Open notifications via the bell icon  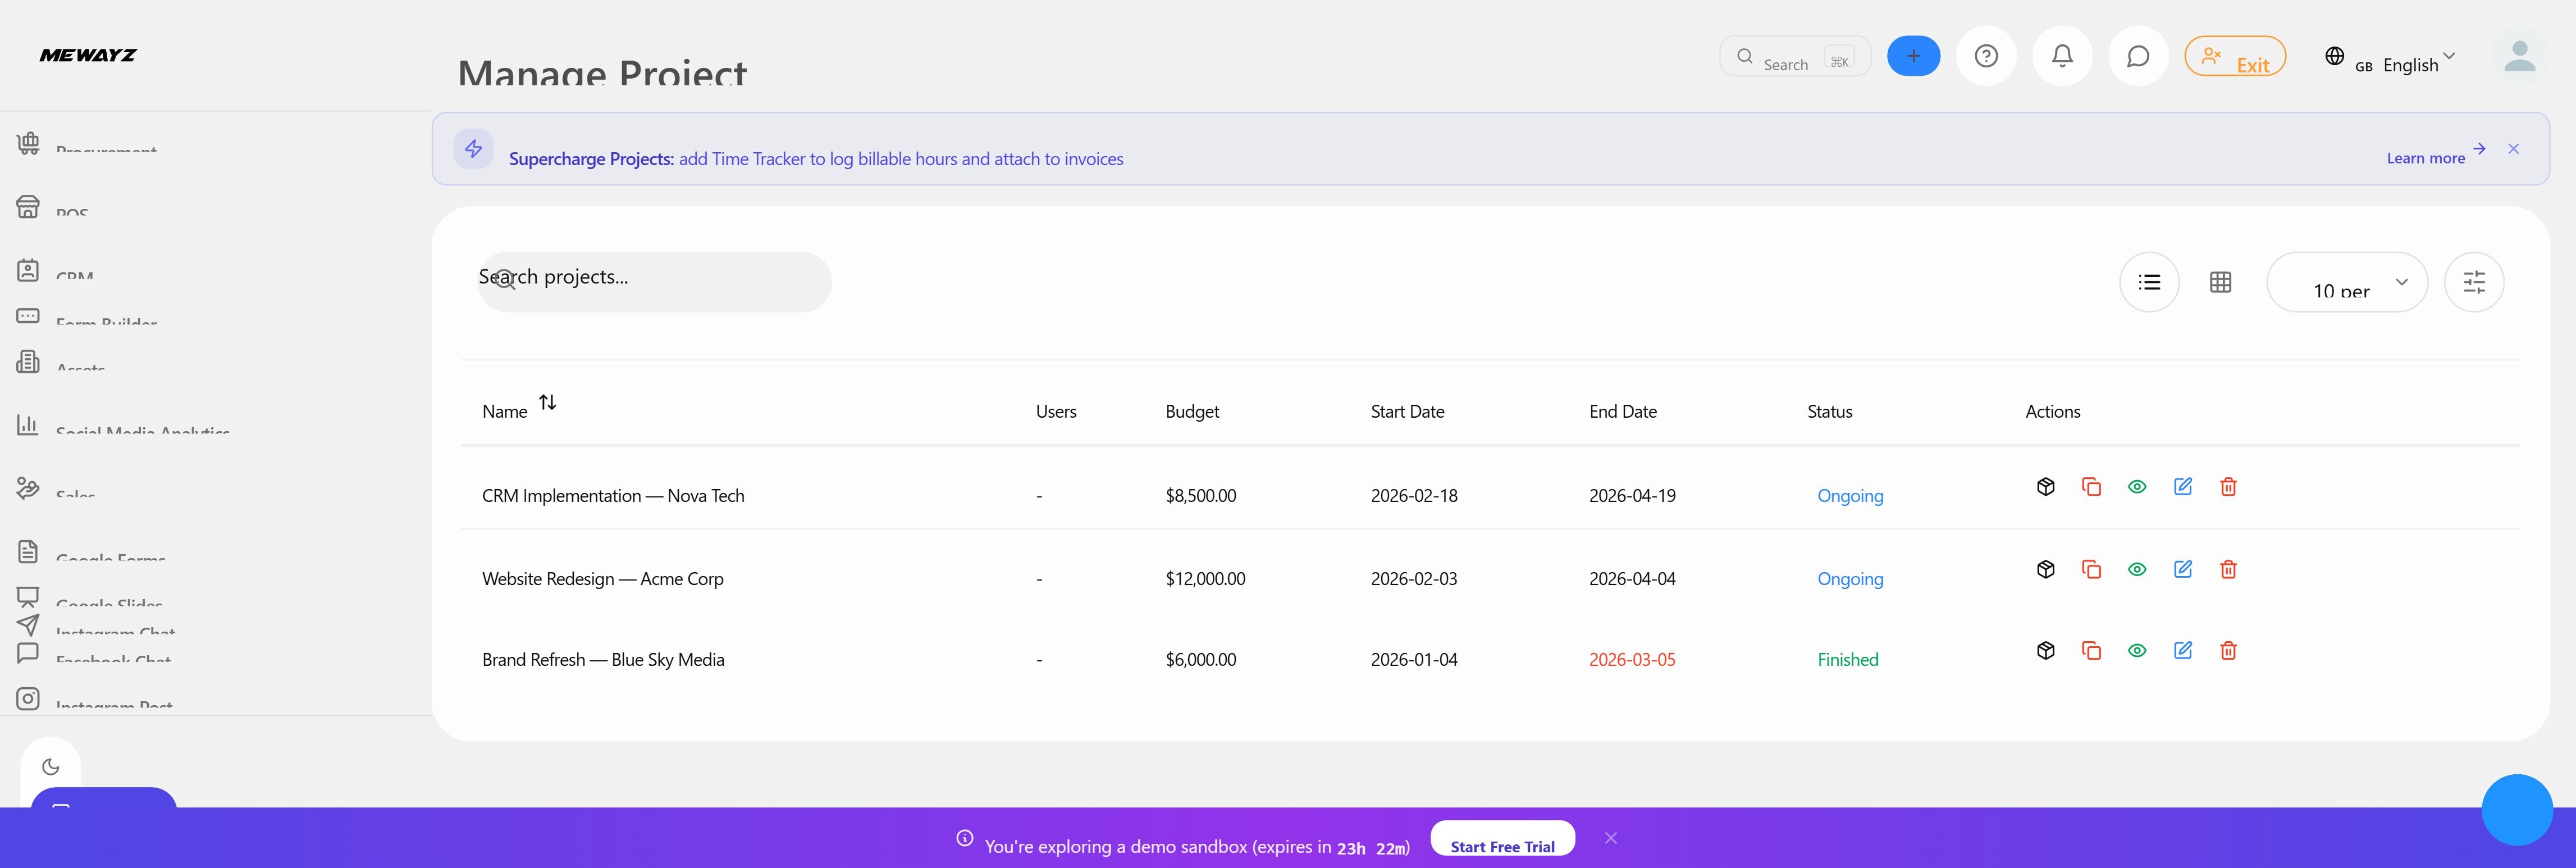point(2062,55)
